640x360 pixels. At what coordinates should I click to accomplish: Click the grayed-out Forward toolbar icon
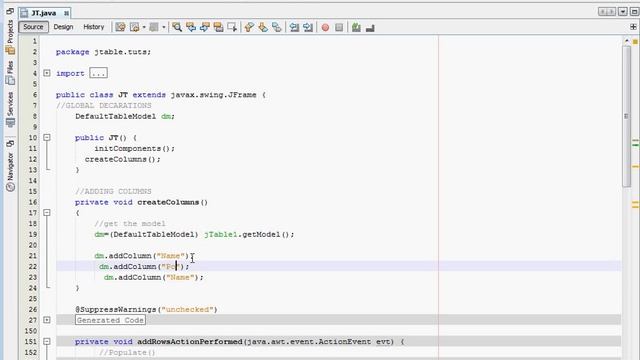coord(154,27)
